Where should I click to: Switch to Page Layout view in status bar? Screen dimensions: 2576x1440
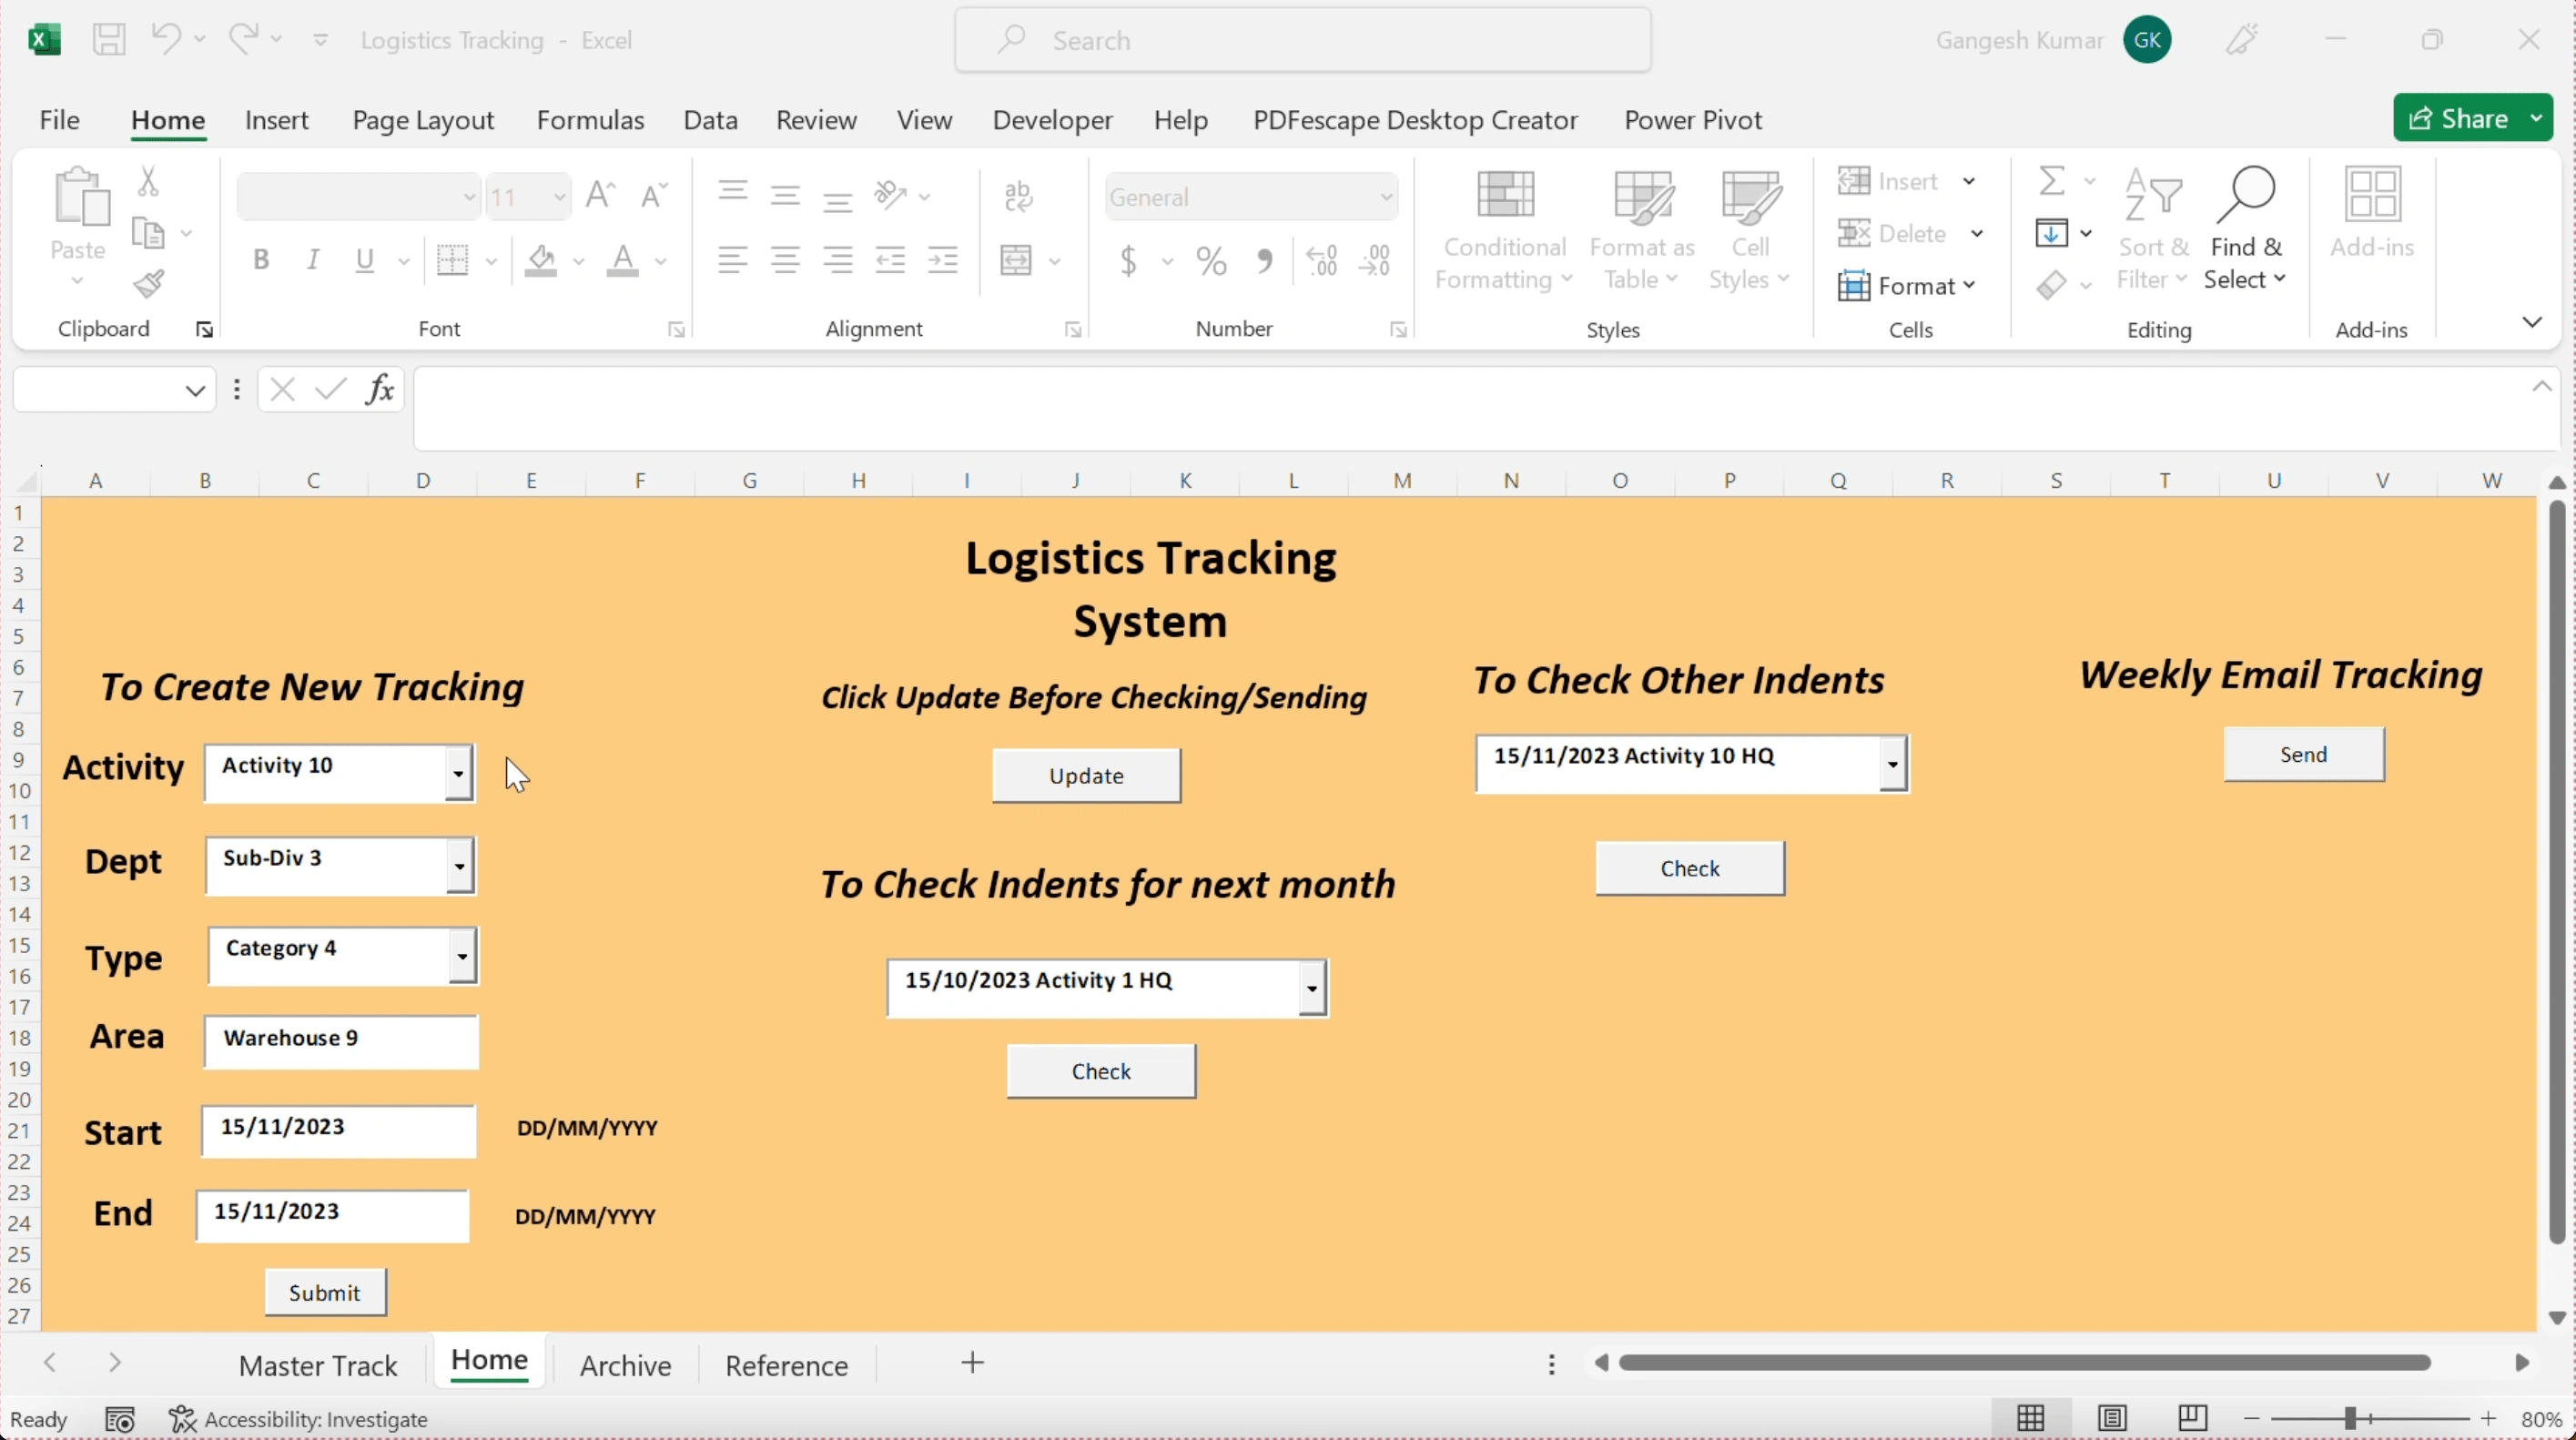click(2112, 1418)
